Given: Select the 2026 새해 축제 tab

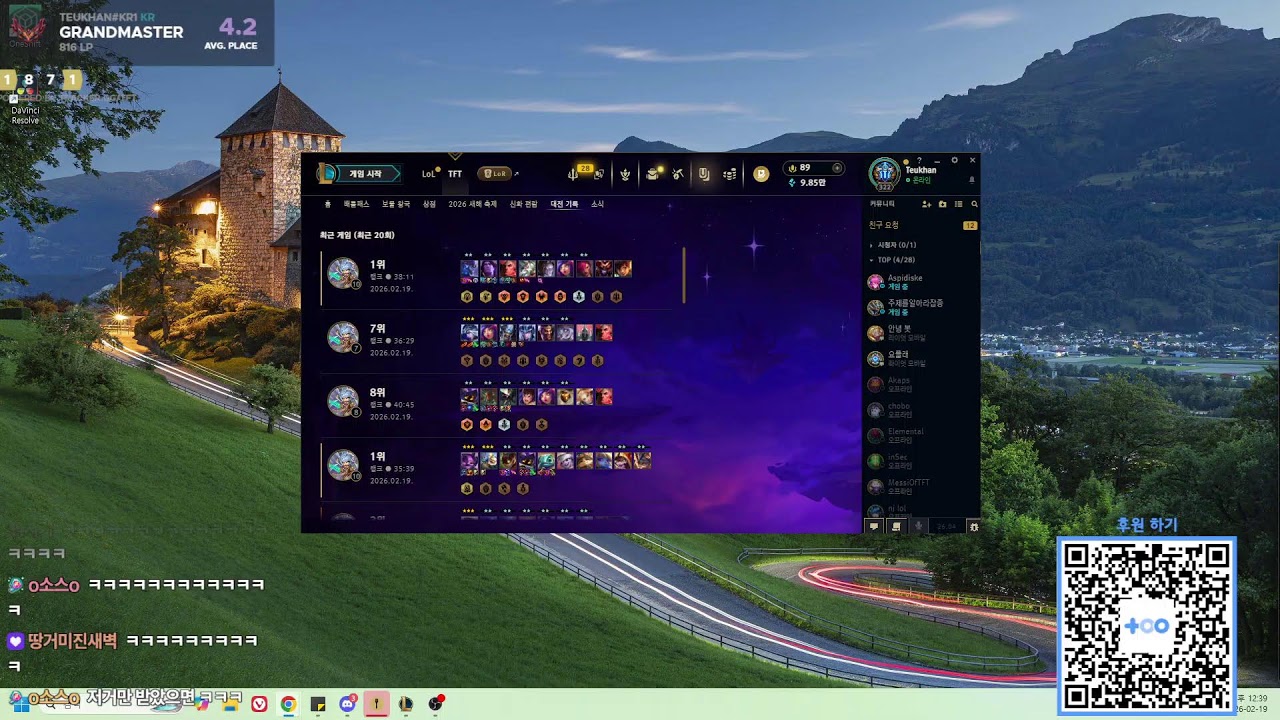Looking at the screenshot, I should pyautogui.click(x=472, y=204).
